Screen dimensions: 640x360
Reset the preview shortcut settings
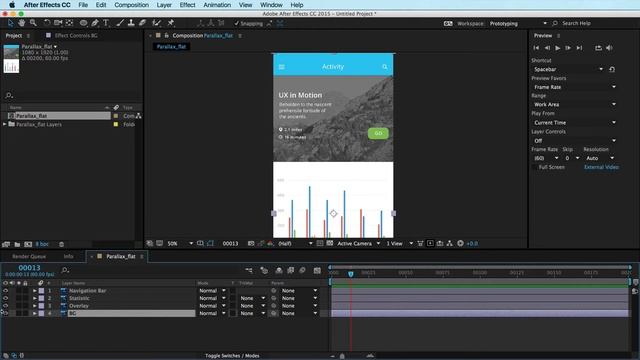612,69
